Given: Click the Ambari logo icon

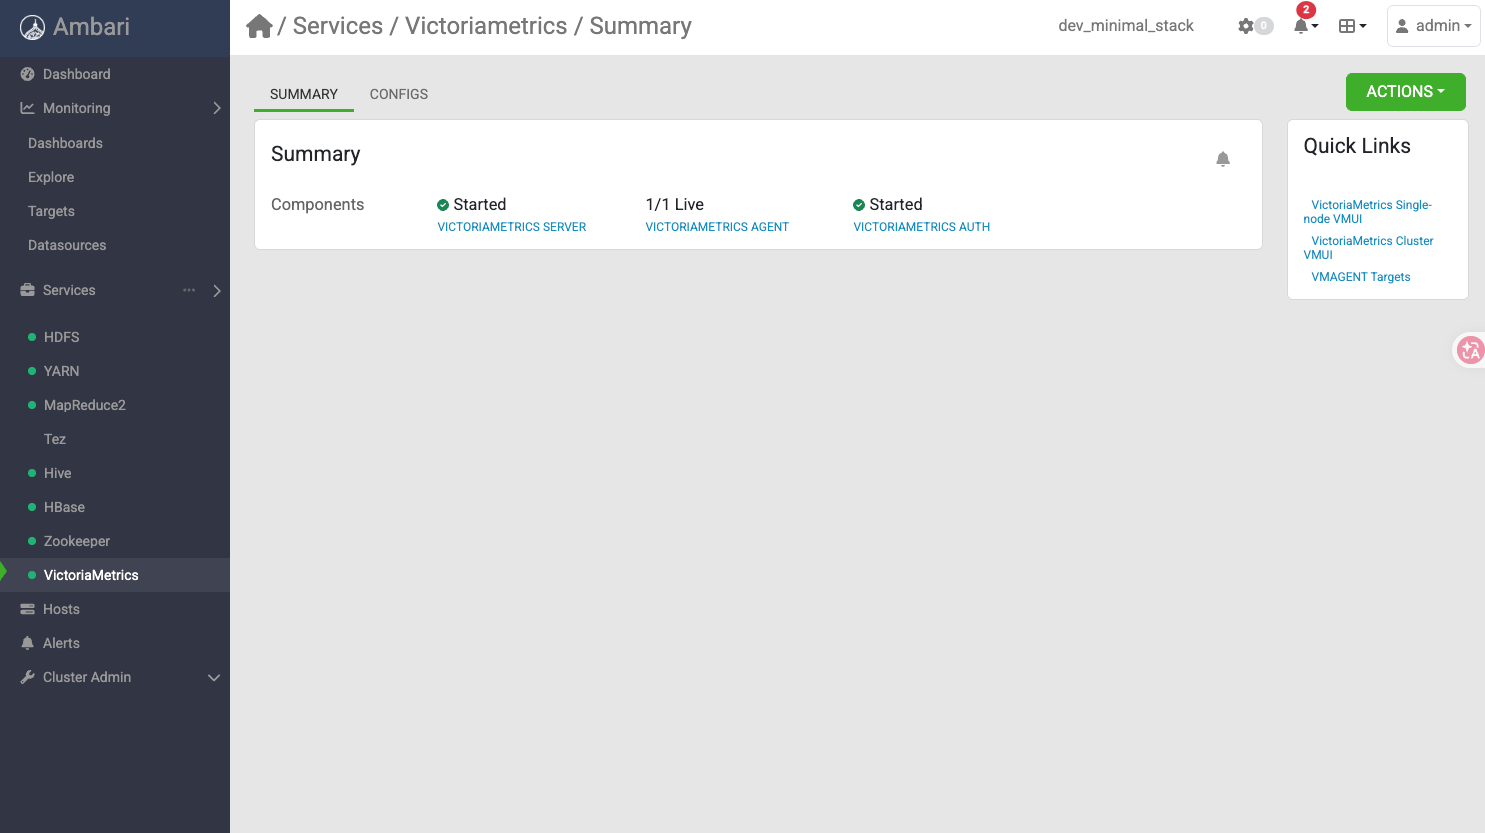Looking at the screenshot, I should click(x=32, y=27).
